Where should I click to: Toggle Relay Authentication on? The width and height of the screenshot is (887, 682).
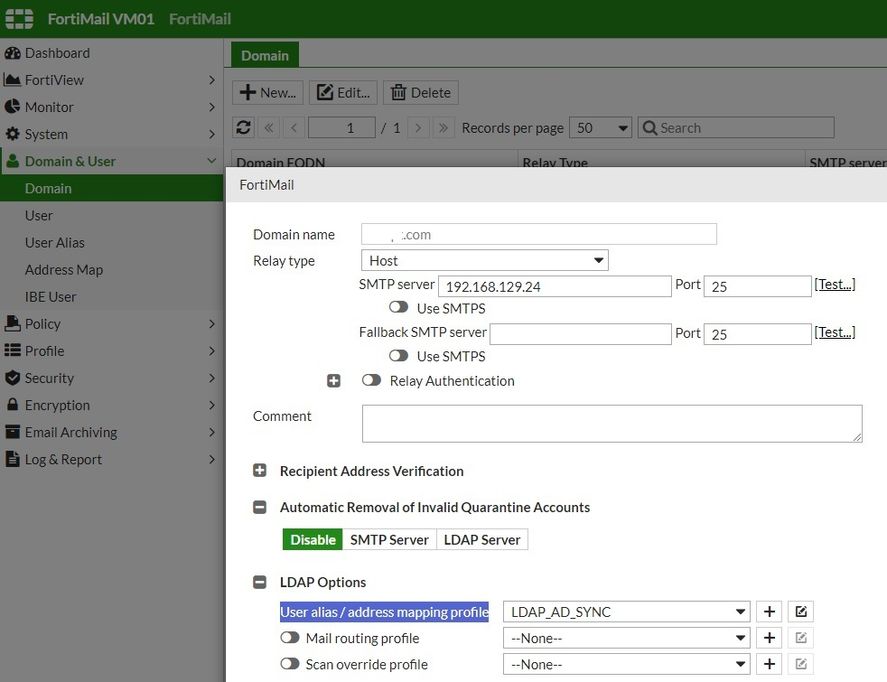[372, 381]
